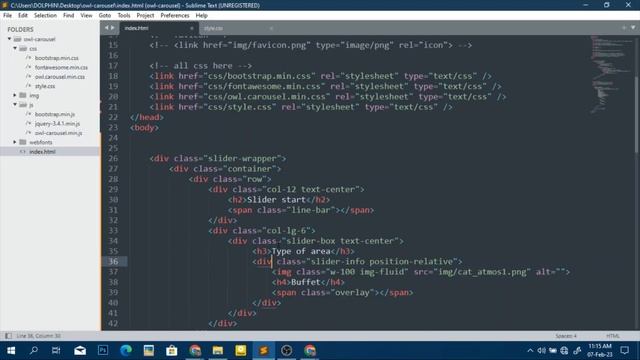Open style.css file in sidebar
This screenshot has width=640, height=360.
[44, 86]
